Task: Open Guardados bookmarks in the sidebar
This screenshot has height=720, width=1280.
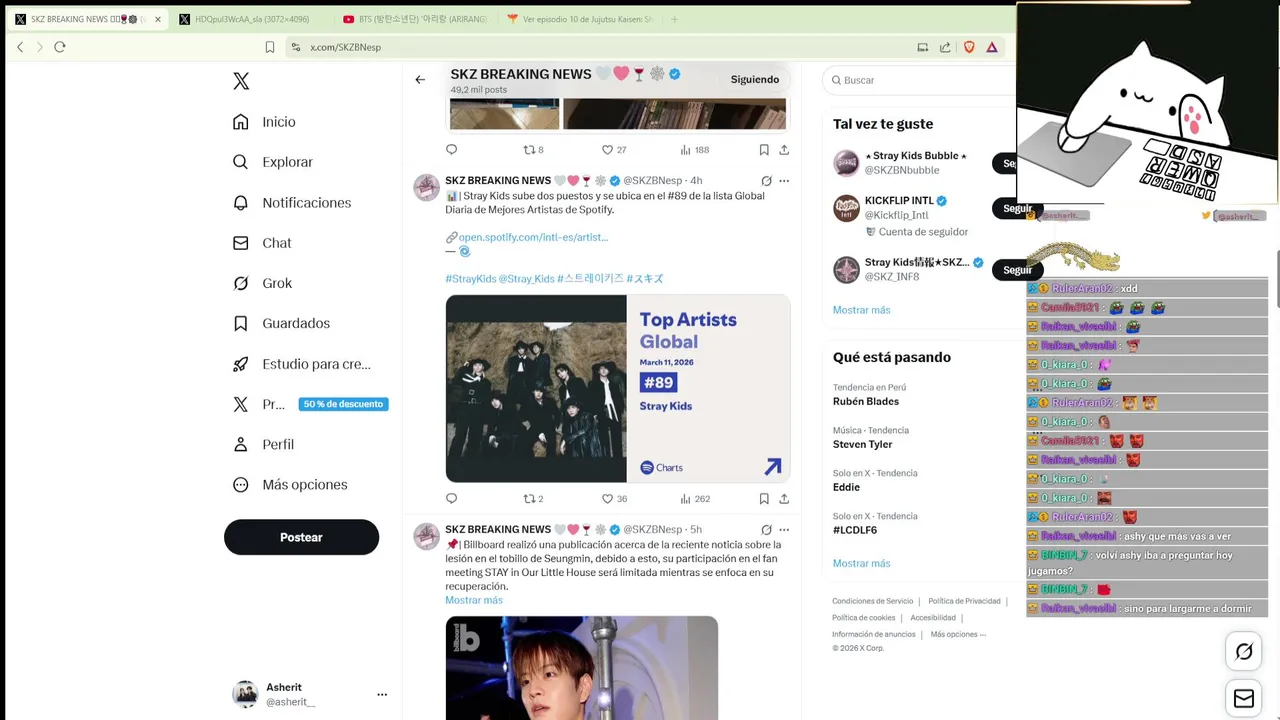Action: (281, 323)
